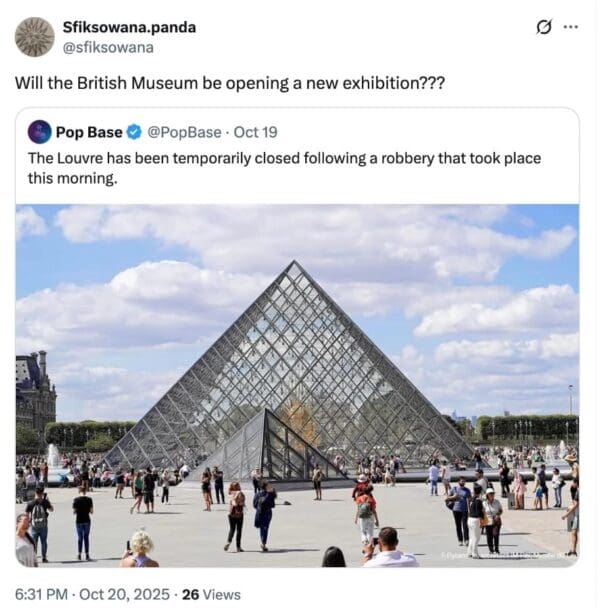600x608 pixels.
Task: Open the @sfiksowana handle link
Action: point(108,48)
